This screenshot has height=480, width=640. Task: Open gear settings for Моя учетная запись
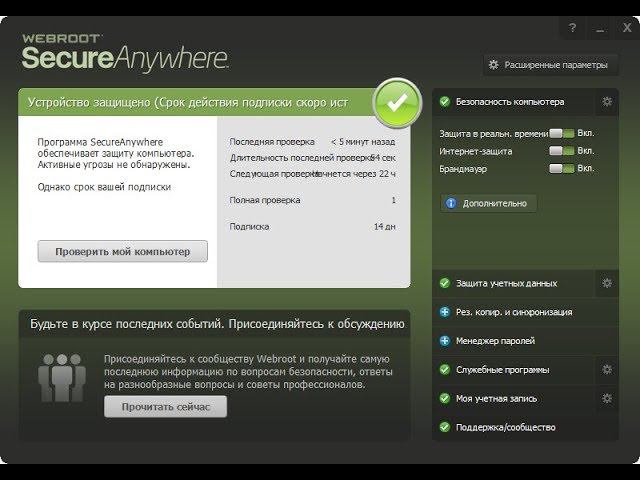(x=607, y=398)
